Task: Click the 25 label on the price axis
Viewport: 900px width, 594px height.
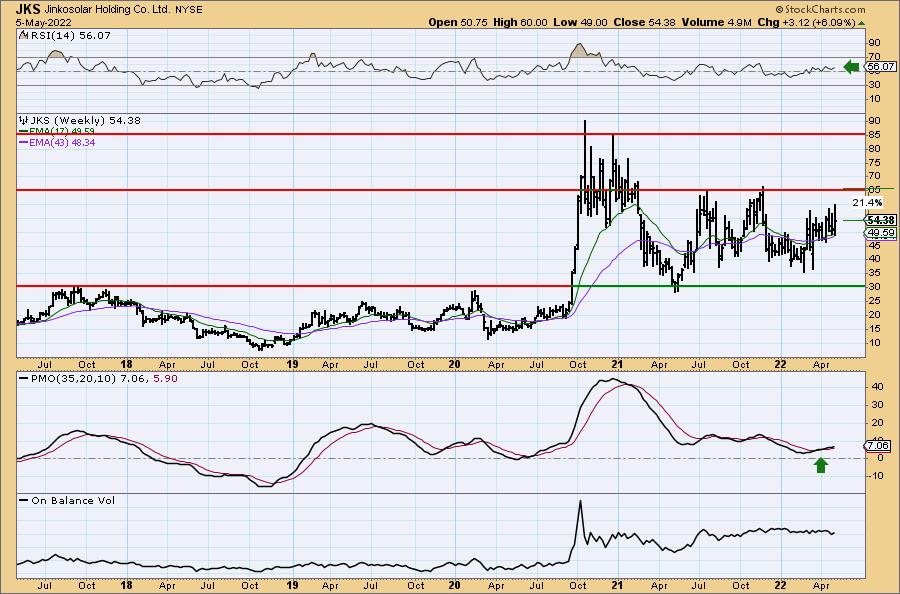Action: 875,301
